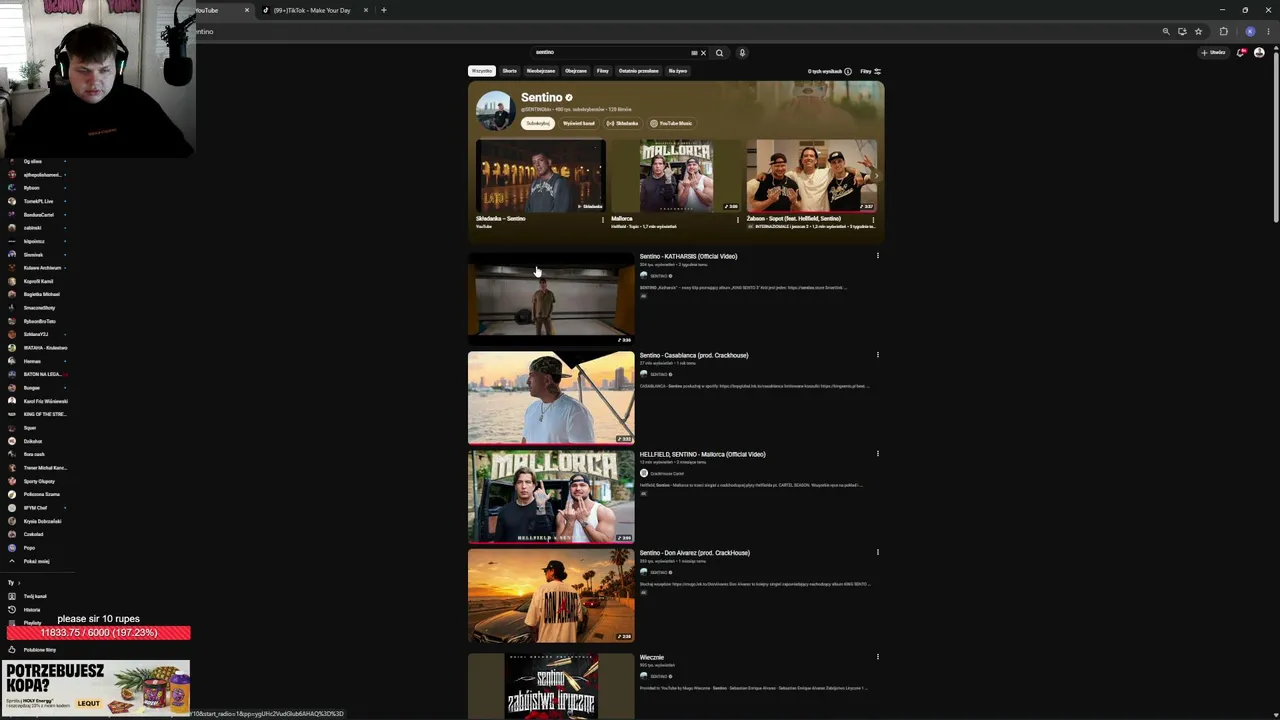
Task: Open options for Sentino - Don Alvarez video
Action: point(878,552)
